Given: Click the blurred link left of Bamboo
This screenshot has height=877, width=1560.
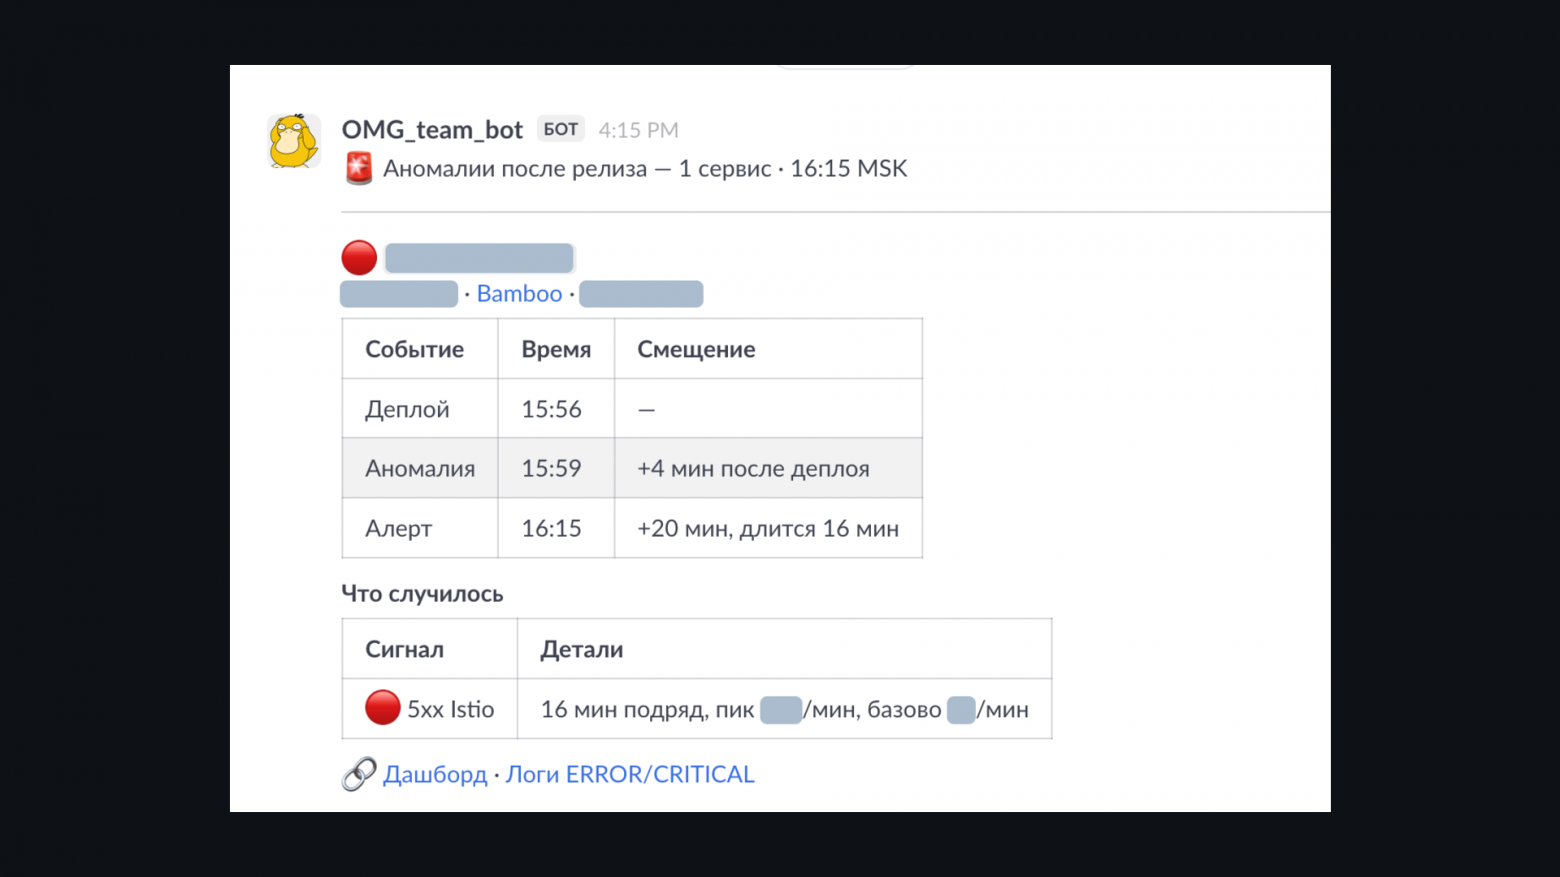Looking at the screenshot, I should pyautogui.click(x=399, y=294).
